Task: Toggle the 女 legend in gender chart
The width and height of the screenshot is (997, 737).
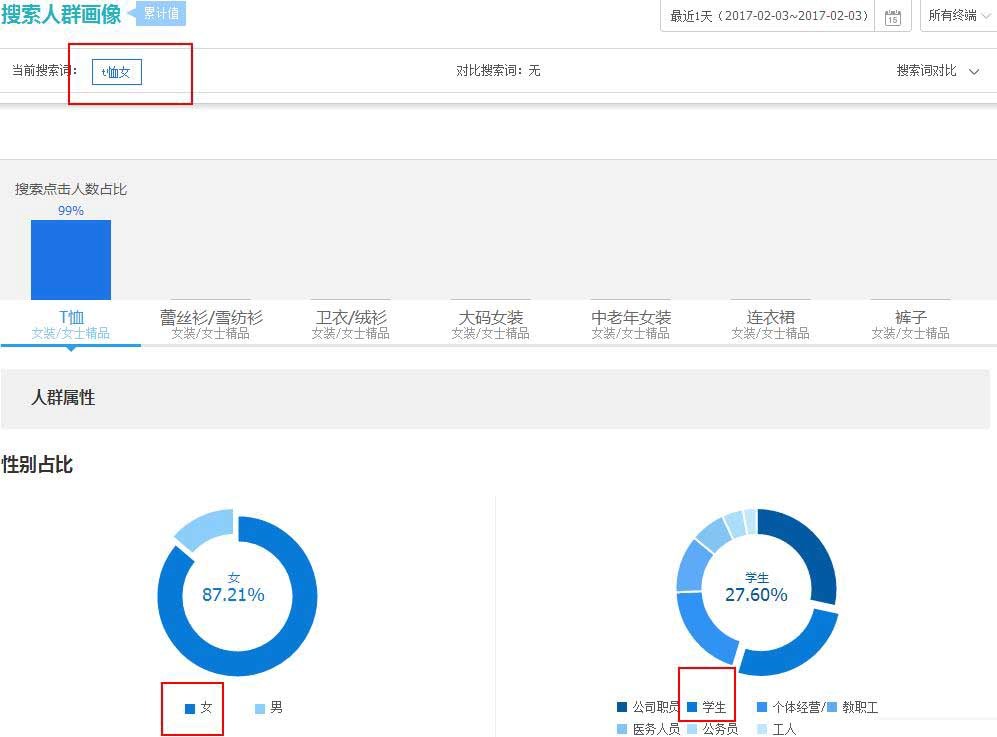Action: pos(199,708)
